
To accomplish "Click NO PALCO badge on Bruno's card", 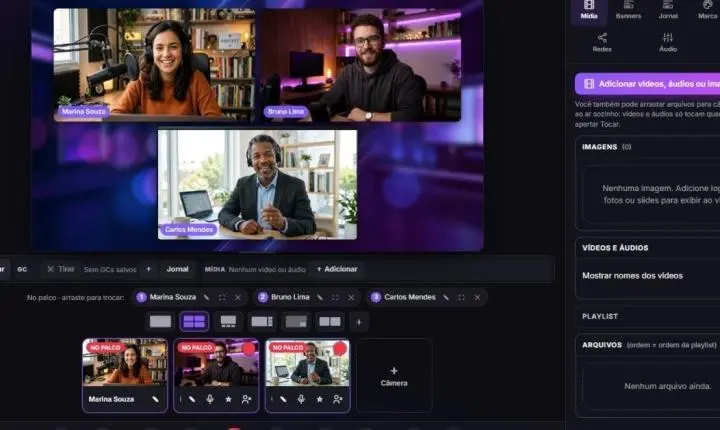I will coord(197,347).
